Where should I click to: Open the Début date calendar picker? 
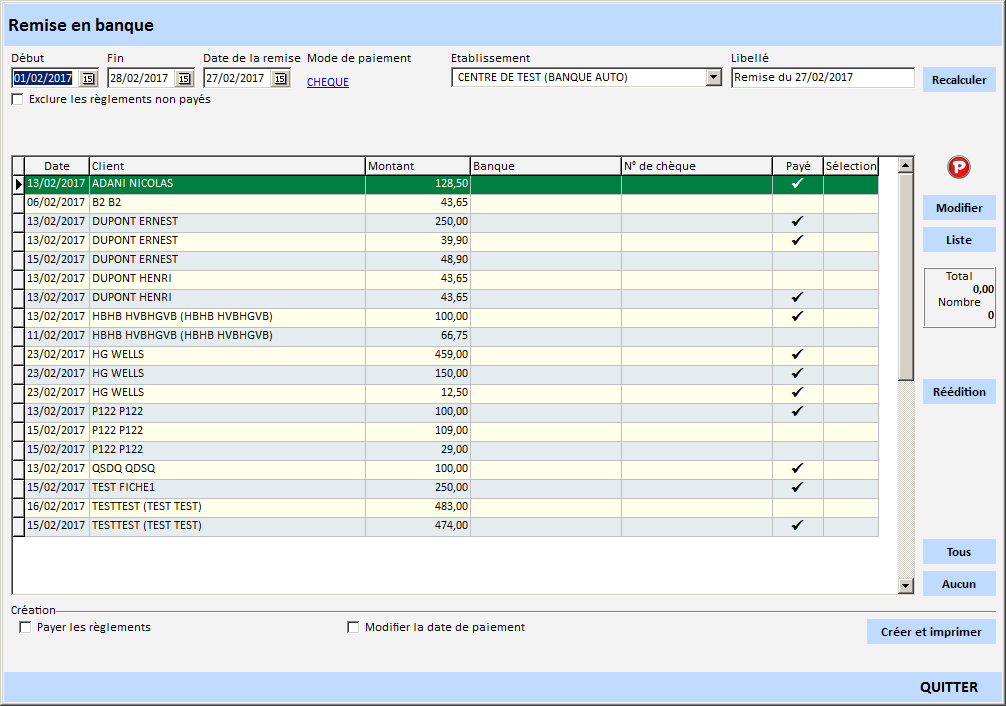[x=87, y=78]
